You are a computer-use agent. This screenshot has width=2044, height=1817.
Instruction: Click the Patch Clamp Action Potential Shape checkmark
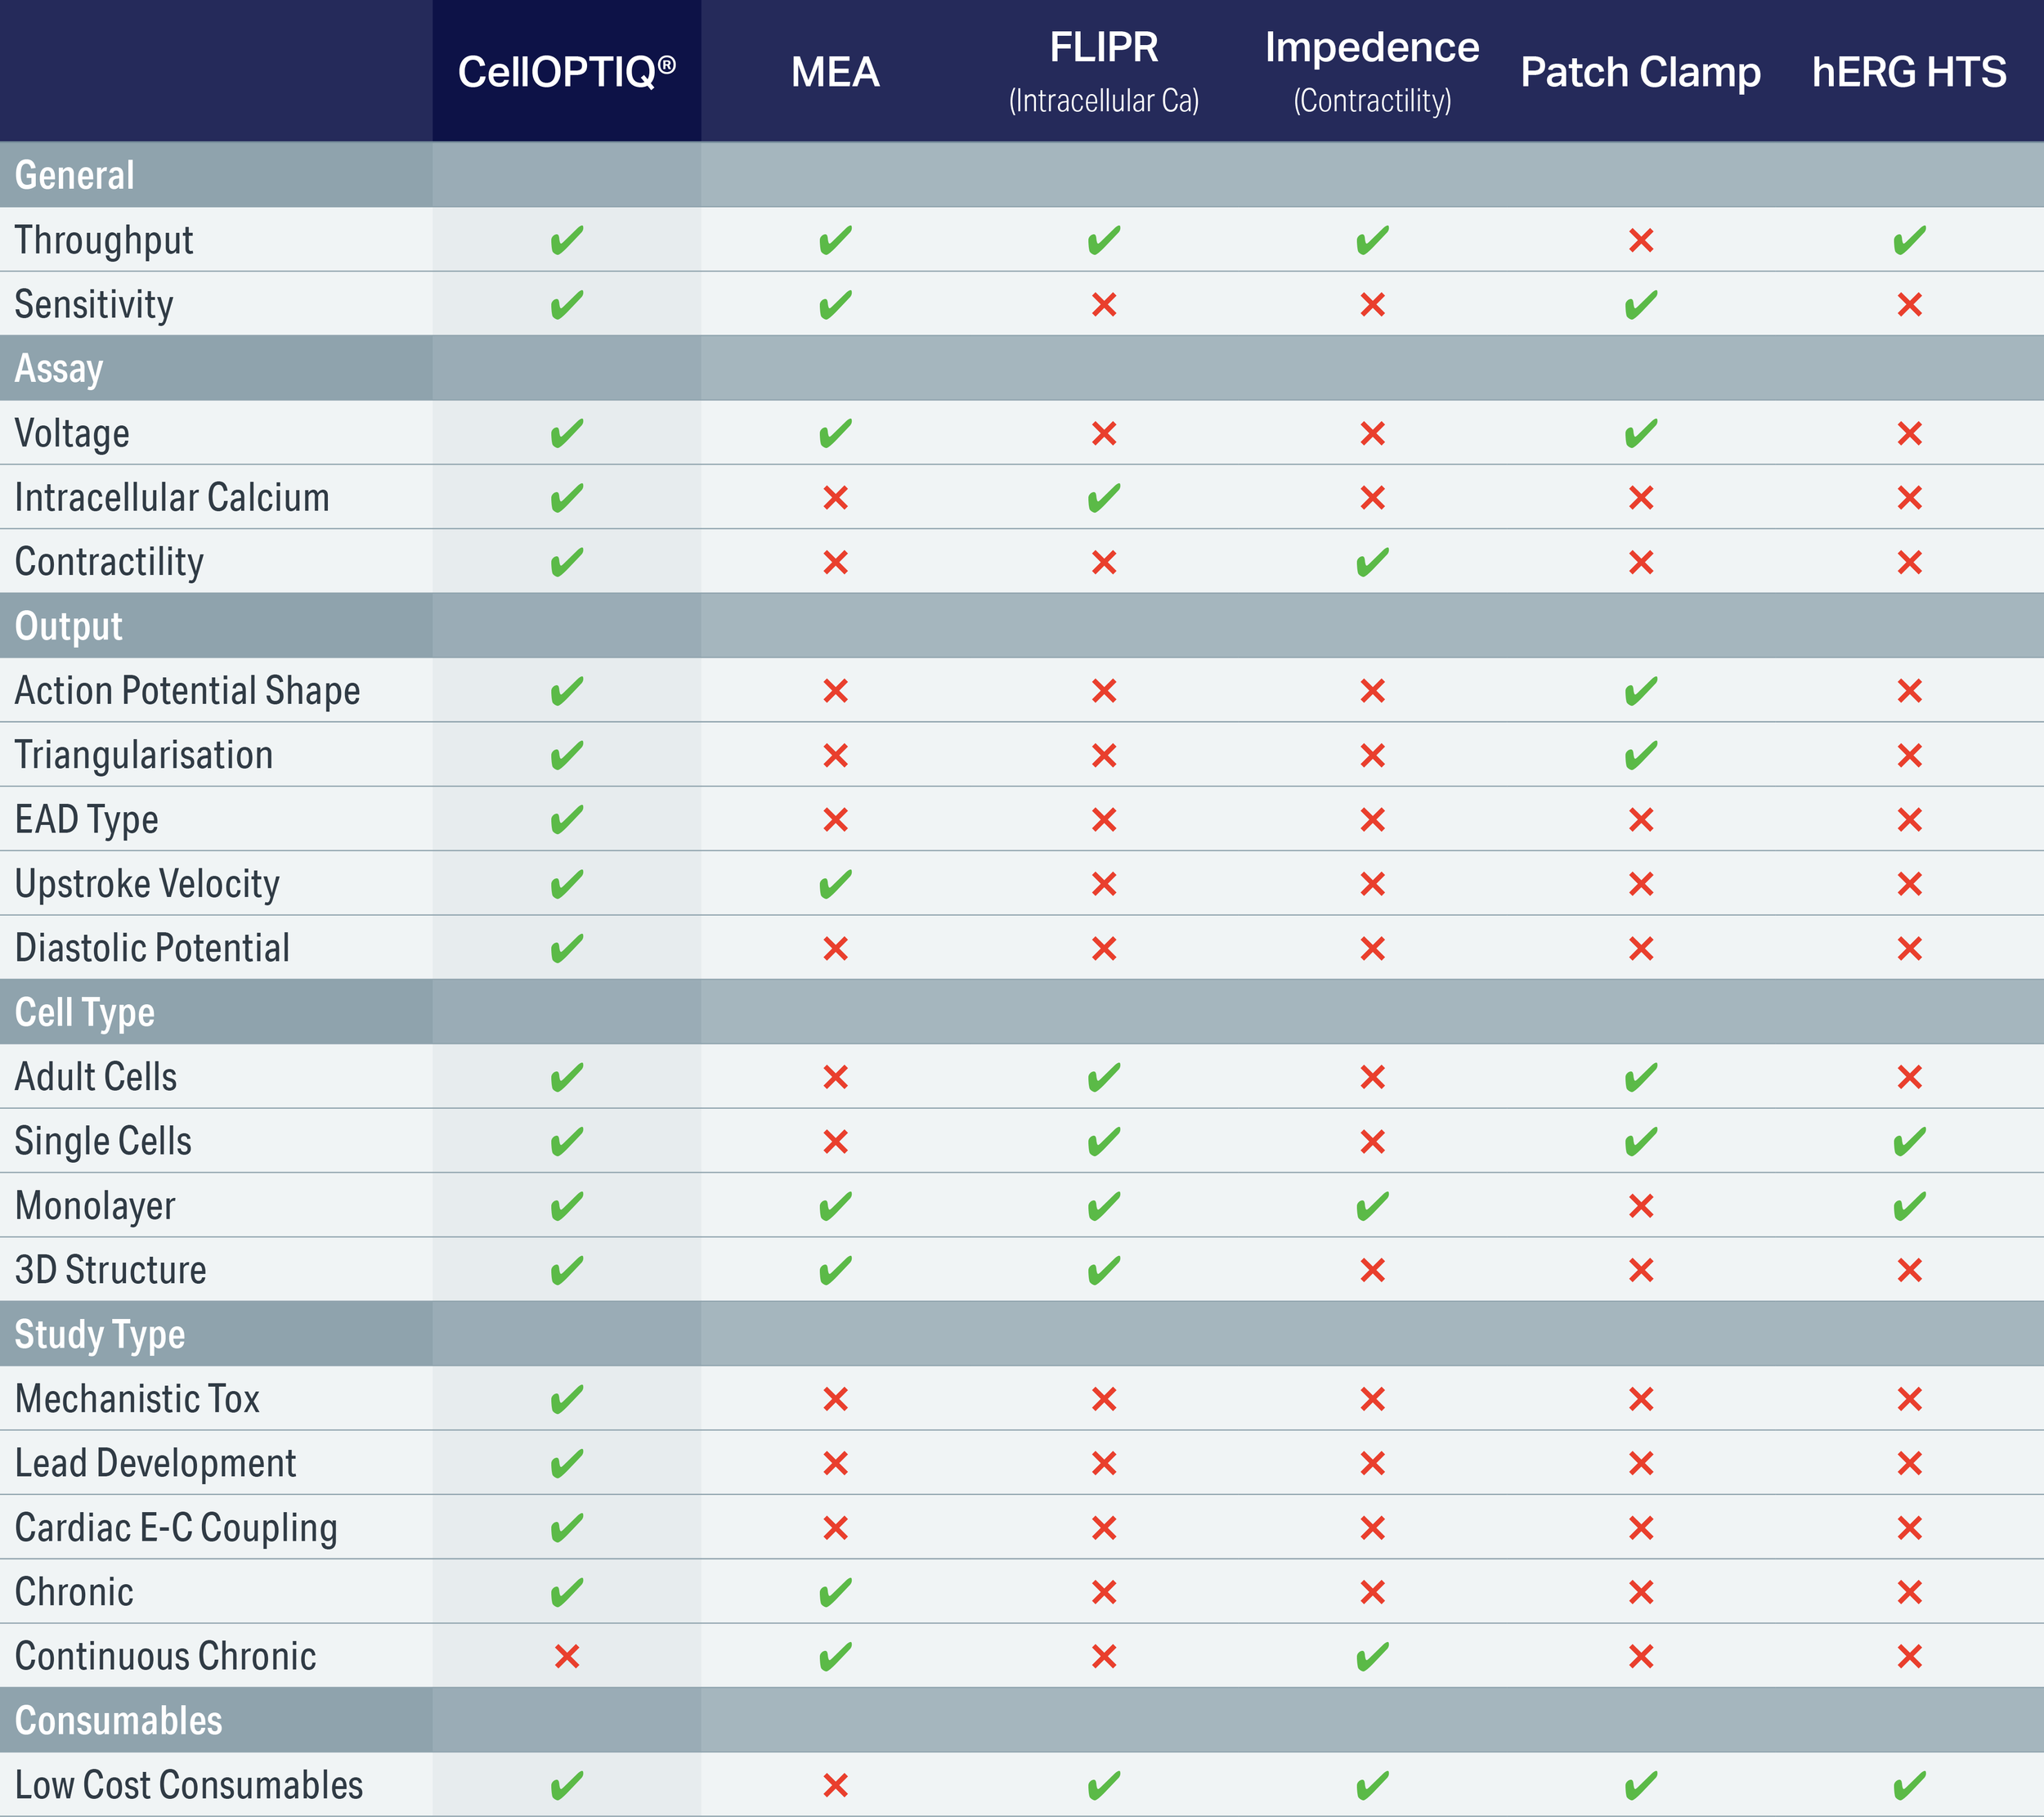pyautogui.click(x=1641, y=690)
